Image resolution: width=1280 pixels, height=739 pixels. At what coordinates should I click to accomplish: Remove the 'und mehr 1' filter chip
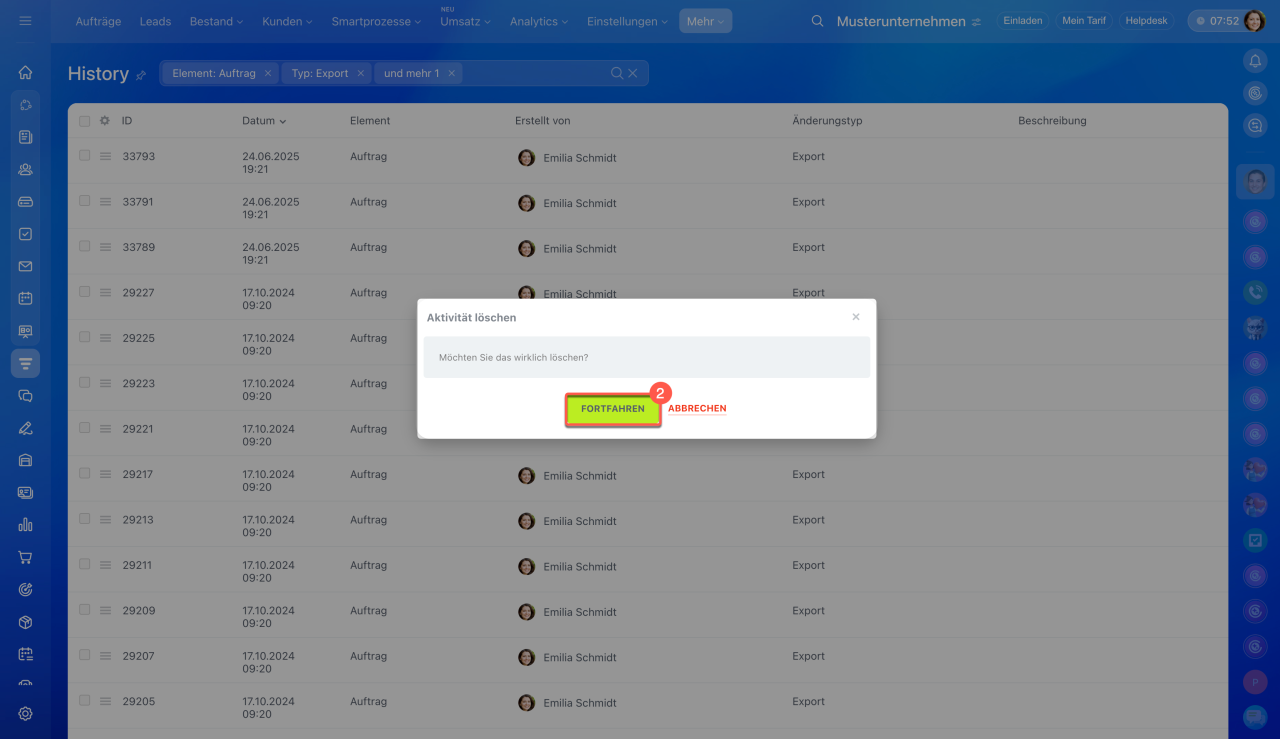point(451,73)
